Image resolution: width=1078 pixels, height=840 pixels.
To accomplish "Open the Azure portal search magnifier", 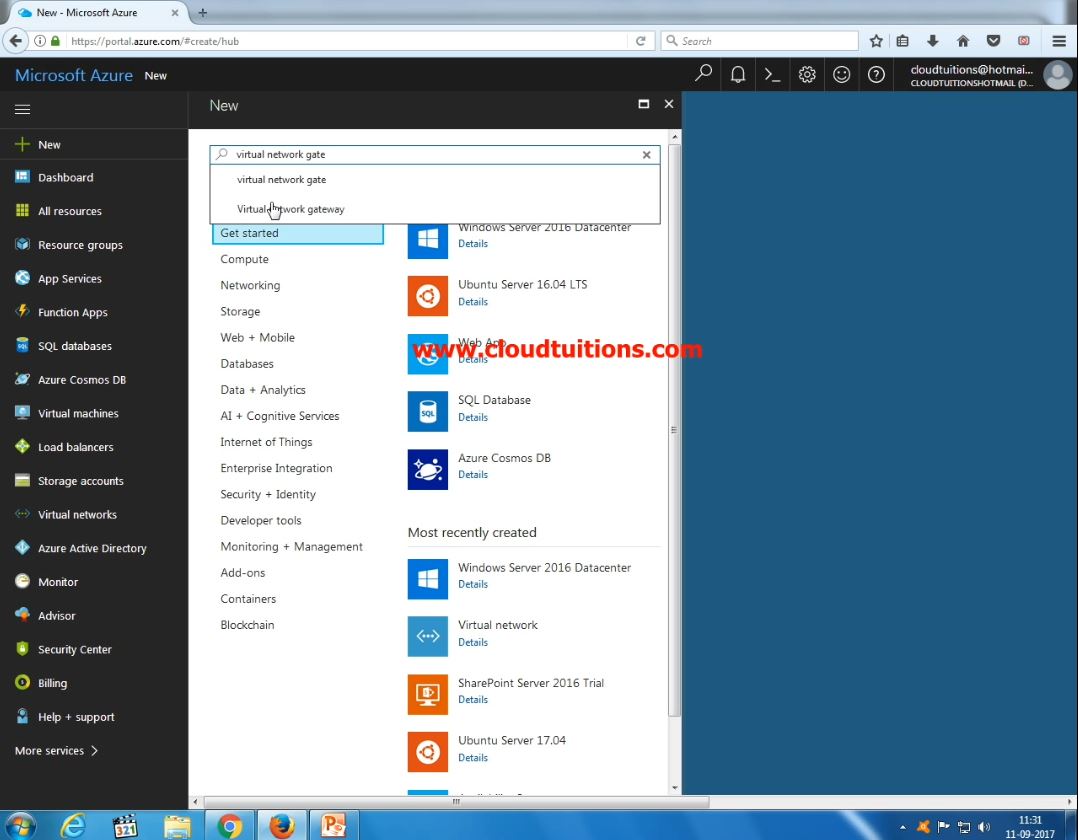I will pos(703,74).
